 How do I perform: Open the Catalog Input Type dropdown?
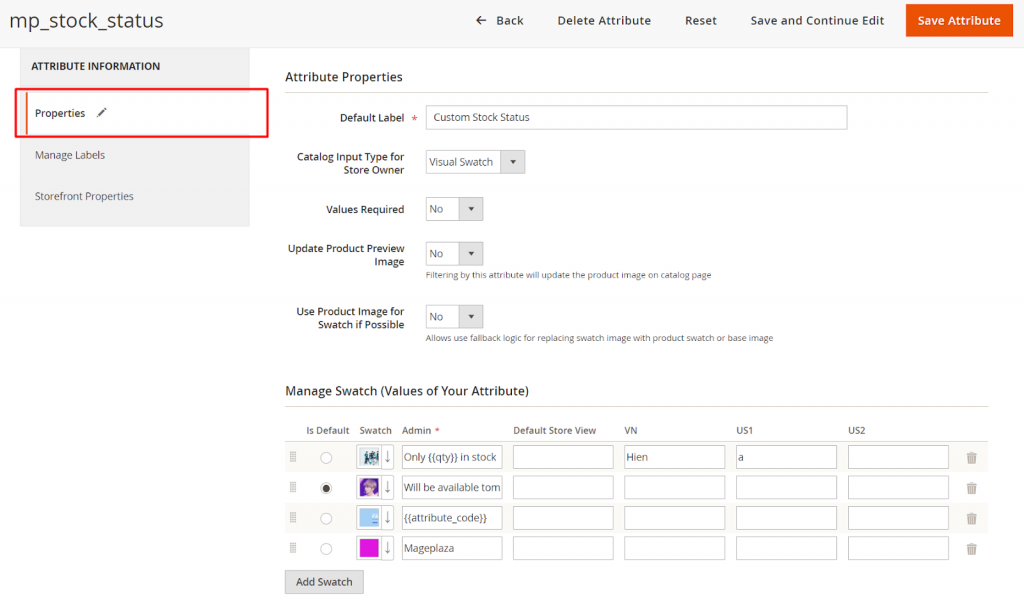(513, 161)
